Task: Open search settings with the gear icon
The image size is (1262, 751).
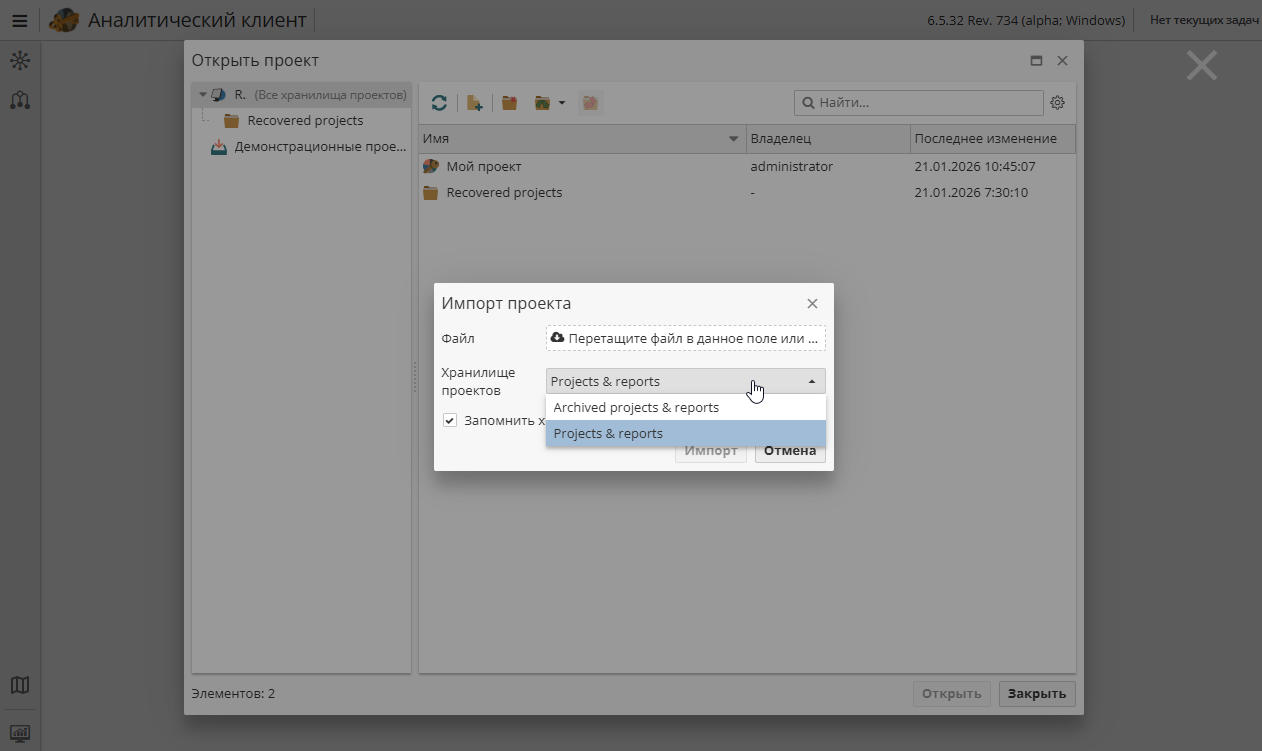Action: point(1057,102)
